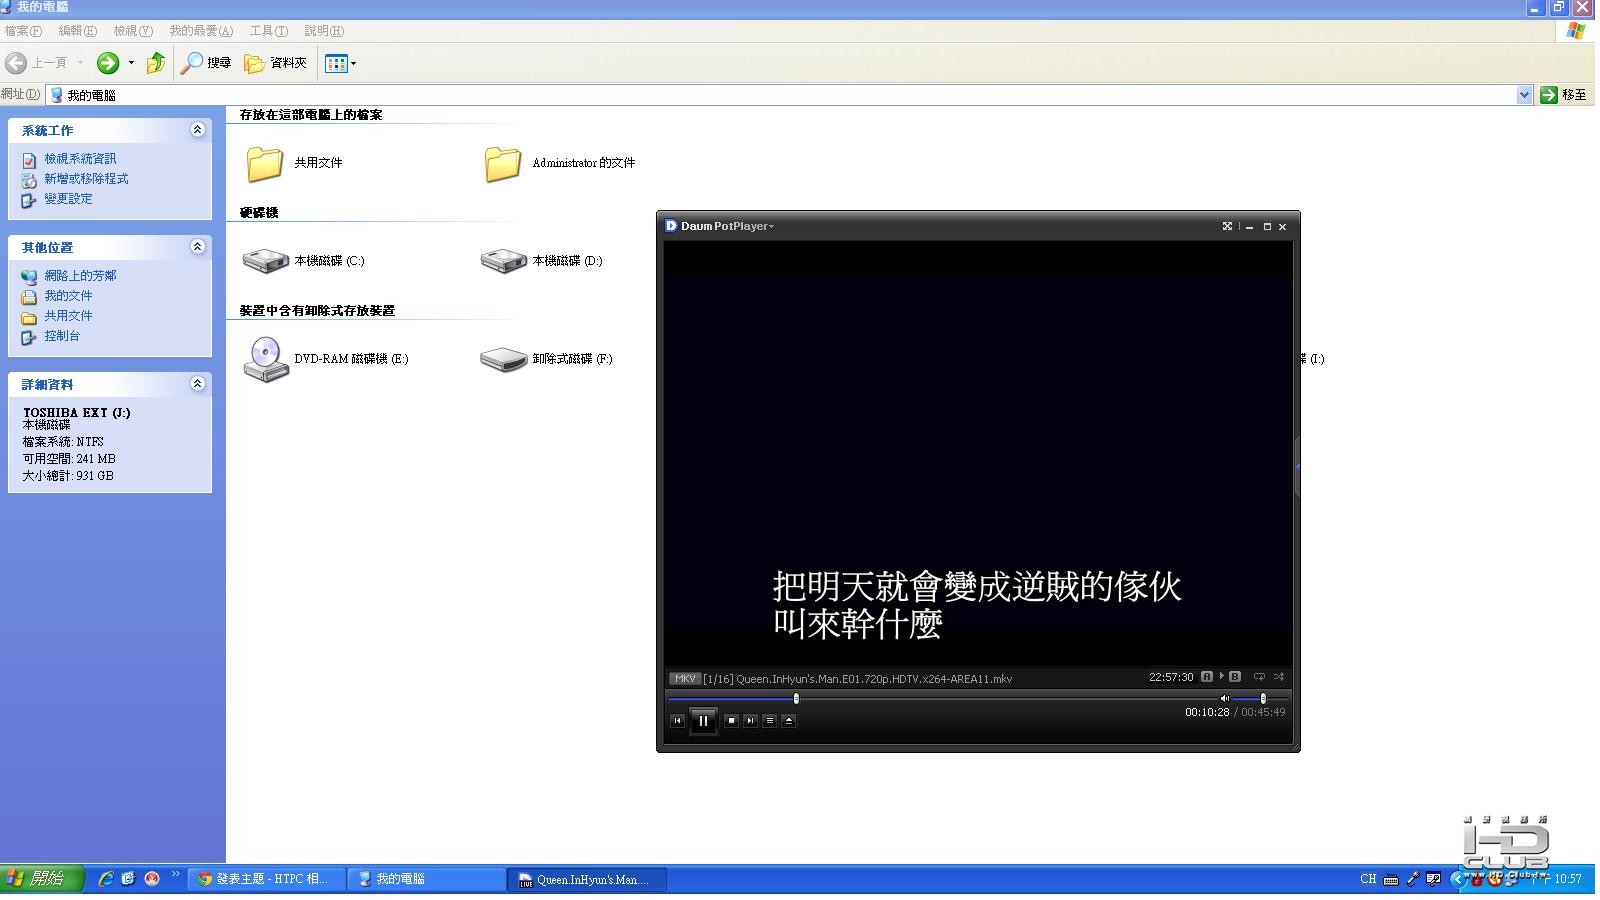Set A-B repeat point A
This screenshot has width=1600, height=900.
[x=1207, y=677]
